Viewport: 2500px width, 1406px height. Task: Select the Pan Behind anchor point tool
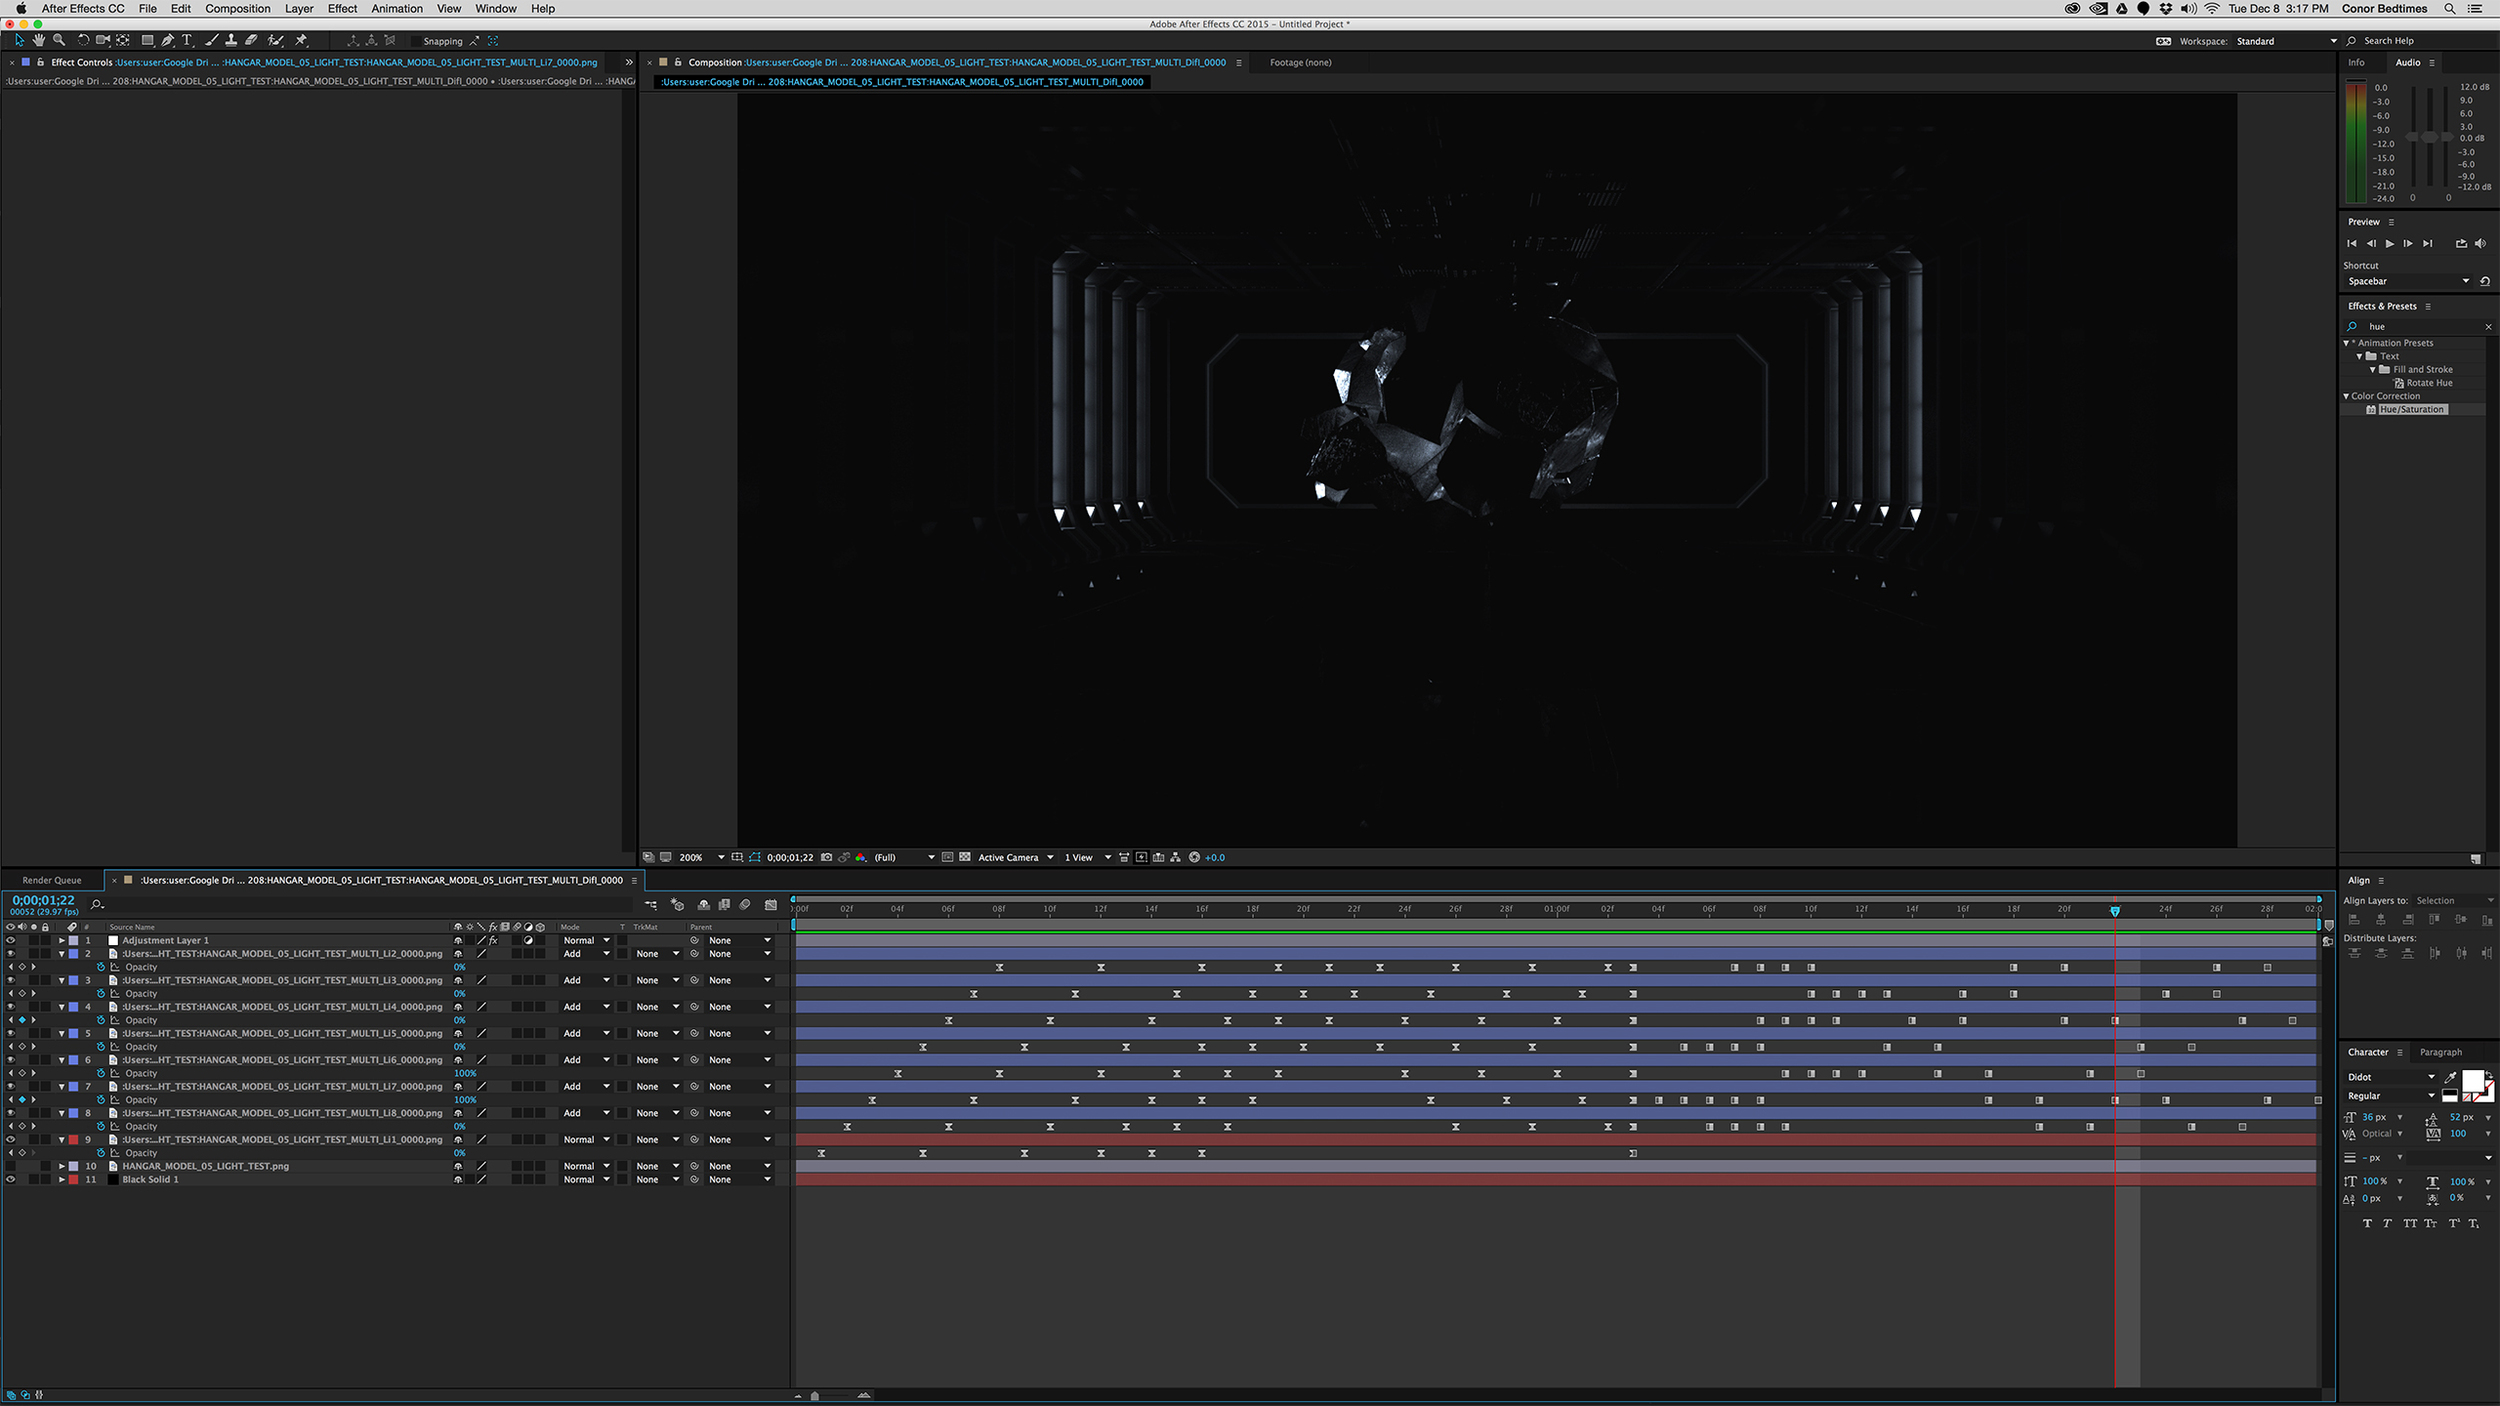pos(123,41)
